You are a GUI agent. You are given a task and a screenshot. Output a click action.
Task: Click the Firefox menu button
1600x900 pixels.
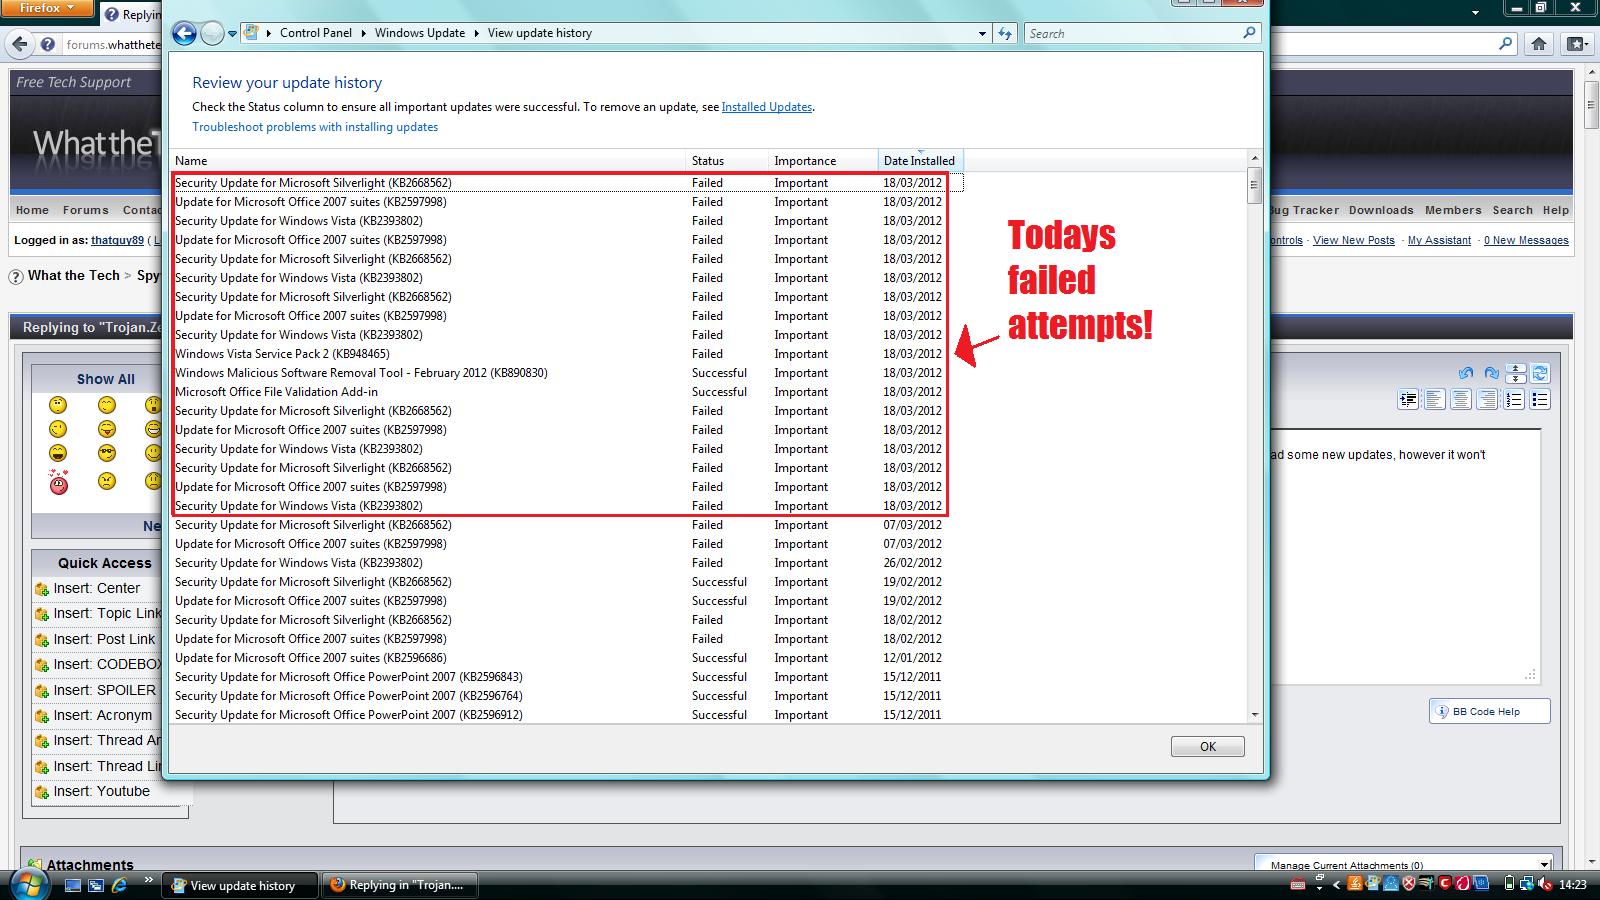point(47,8)
